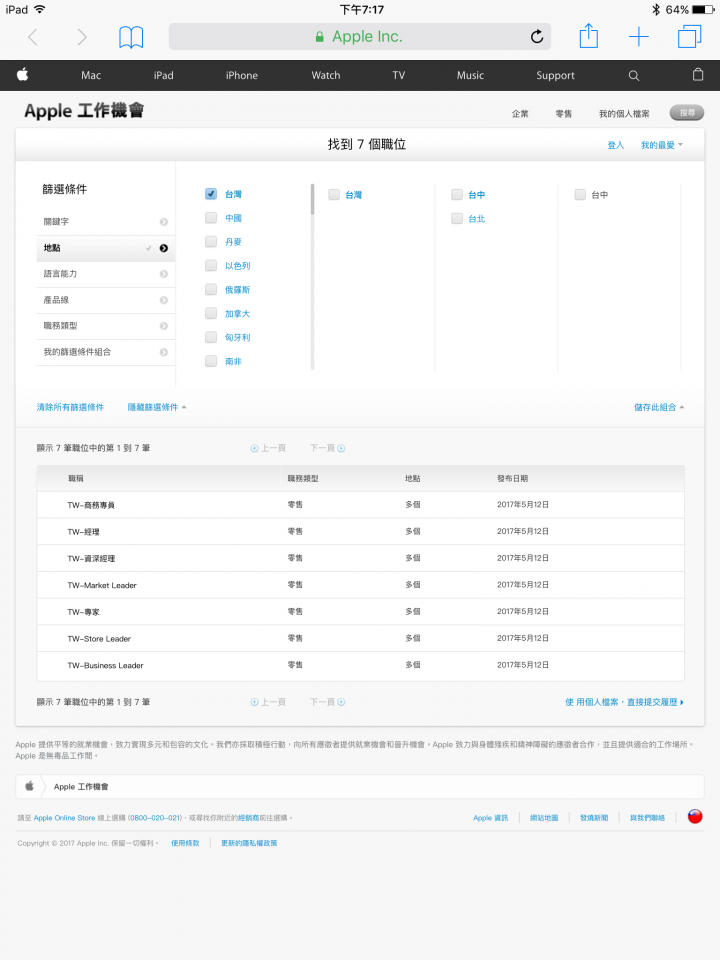Click the 登入 link

pyautogui.click(x=615, y=145)
